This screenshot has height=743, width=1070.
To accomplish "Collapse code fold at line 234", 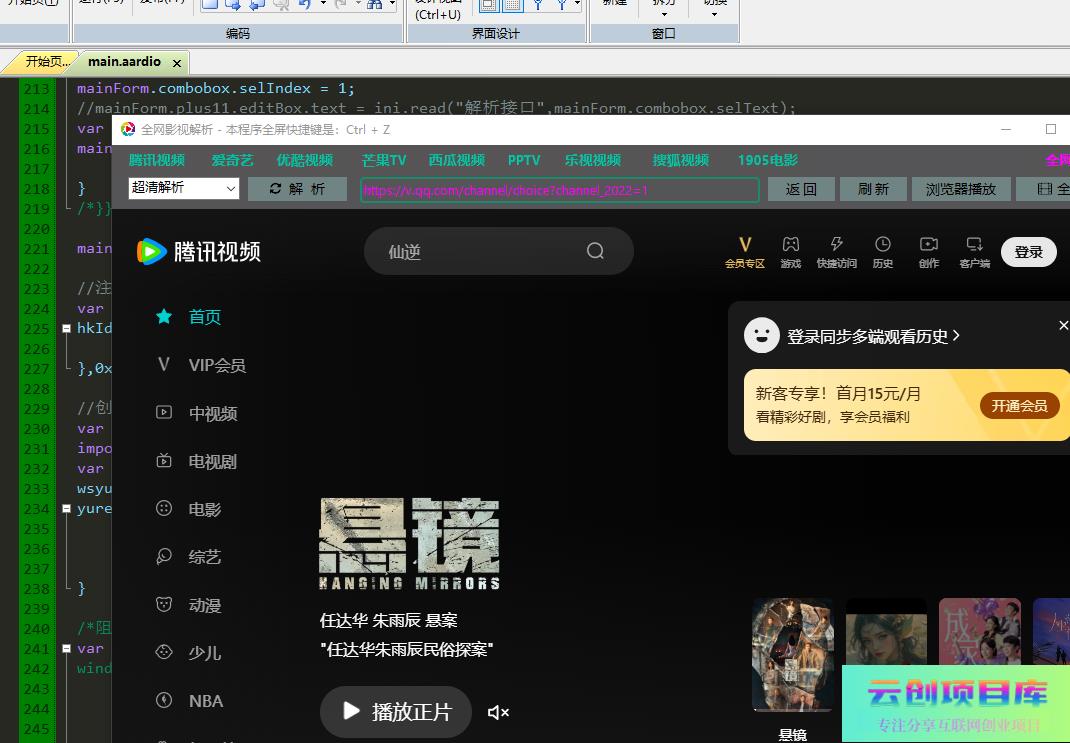I will coord(67,508).
